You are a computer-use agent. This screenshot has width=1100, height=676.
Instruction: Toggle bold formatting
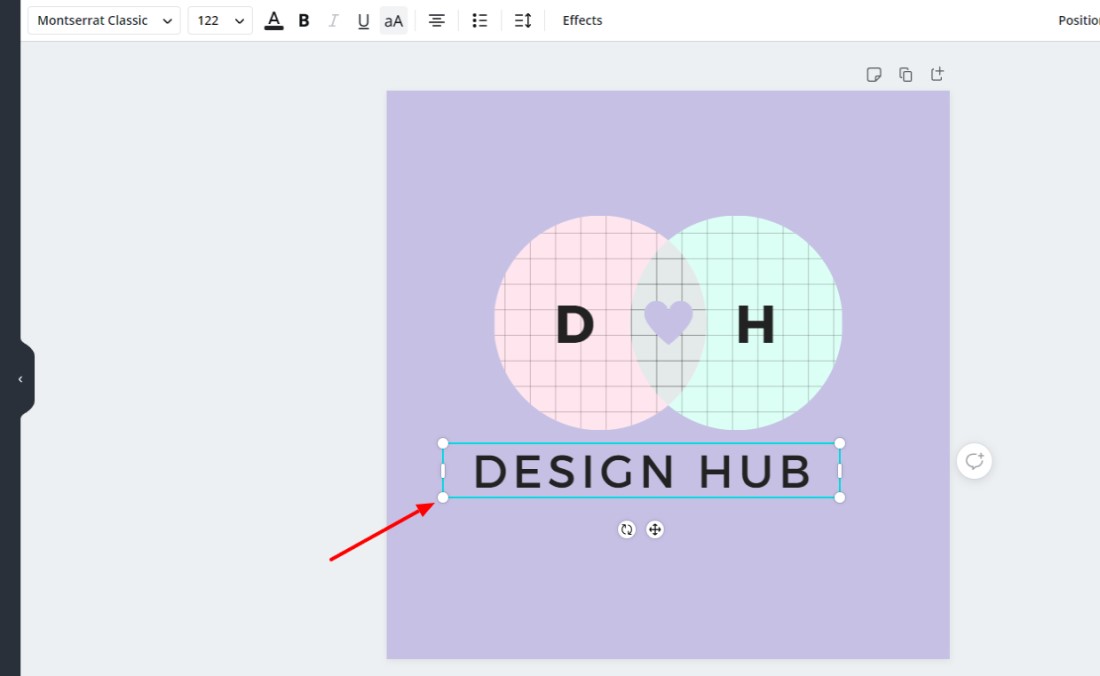click(x=304, y=20)
